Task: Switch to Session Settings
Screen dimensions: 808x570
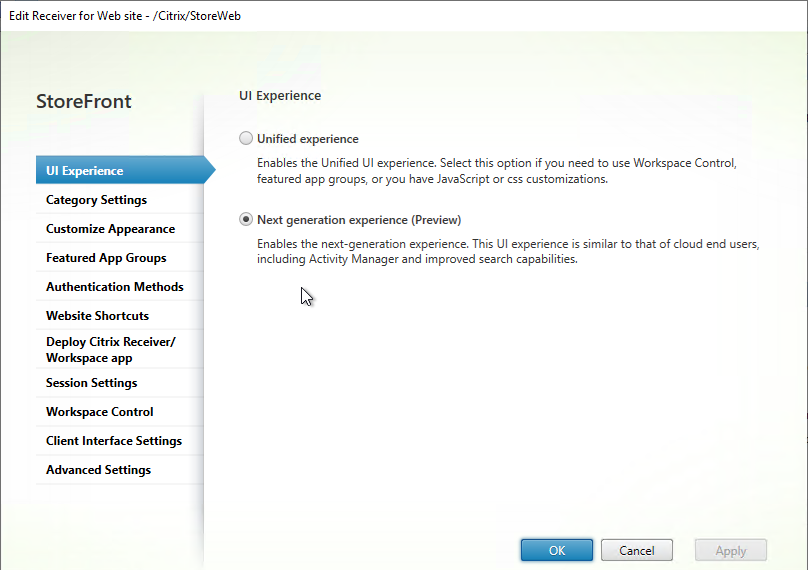Action: 120,383
